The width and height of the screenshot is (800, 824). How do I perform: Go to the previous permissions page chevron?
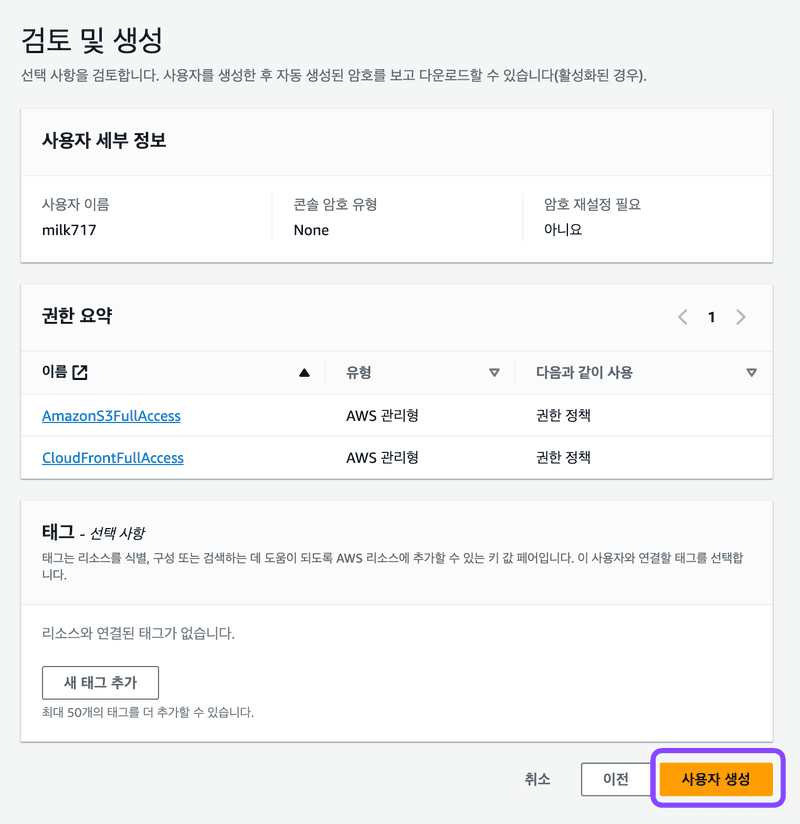click(683, 317)
